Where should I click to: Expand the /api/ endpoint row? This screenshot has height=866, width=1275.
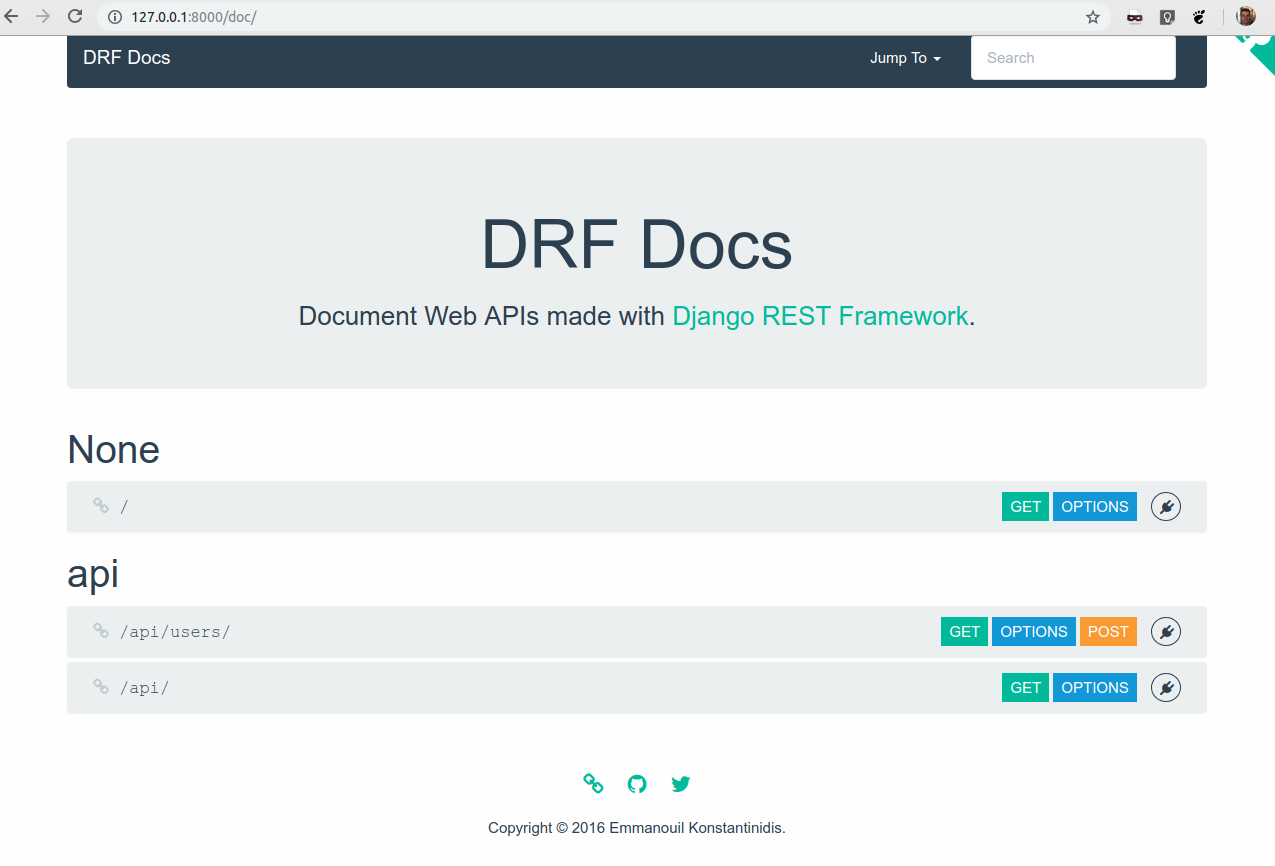pyautogui.click(x=637, y=688)
